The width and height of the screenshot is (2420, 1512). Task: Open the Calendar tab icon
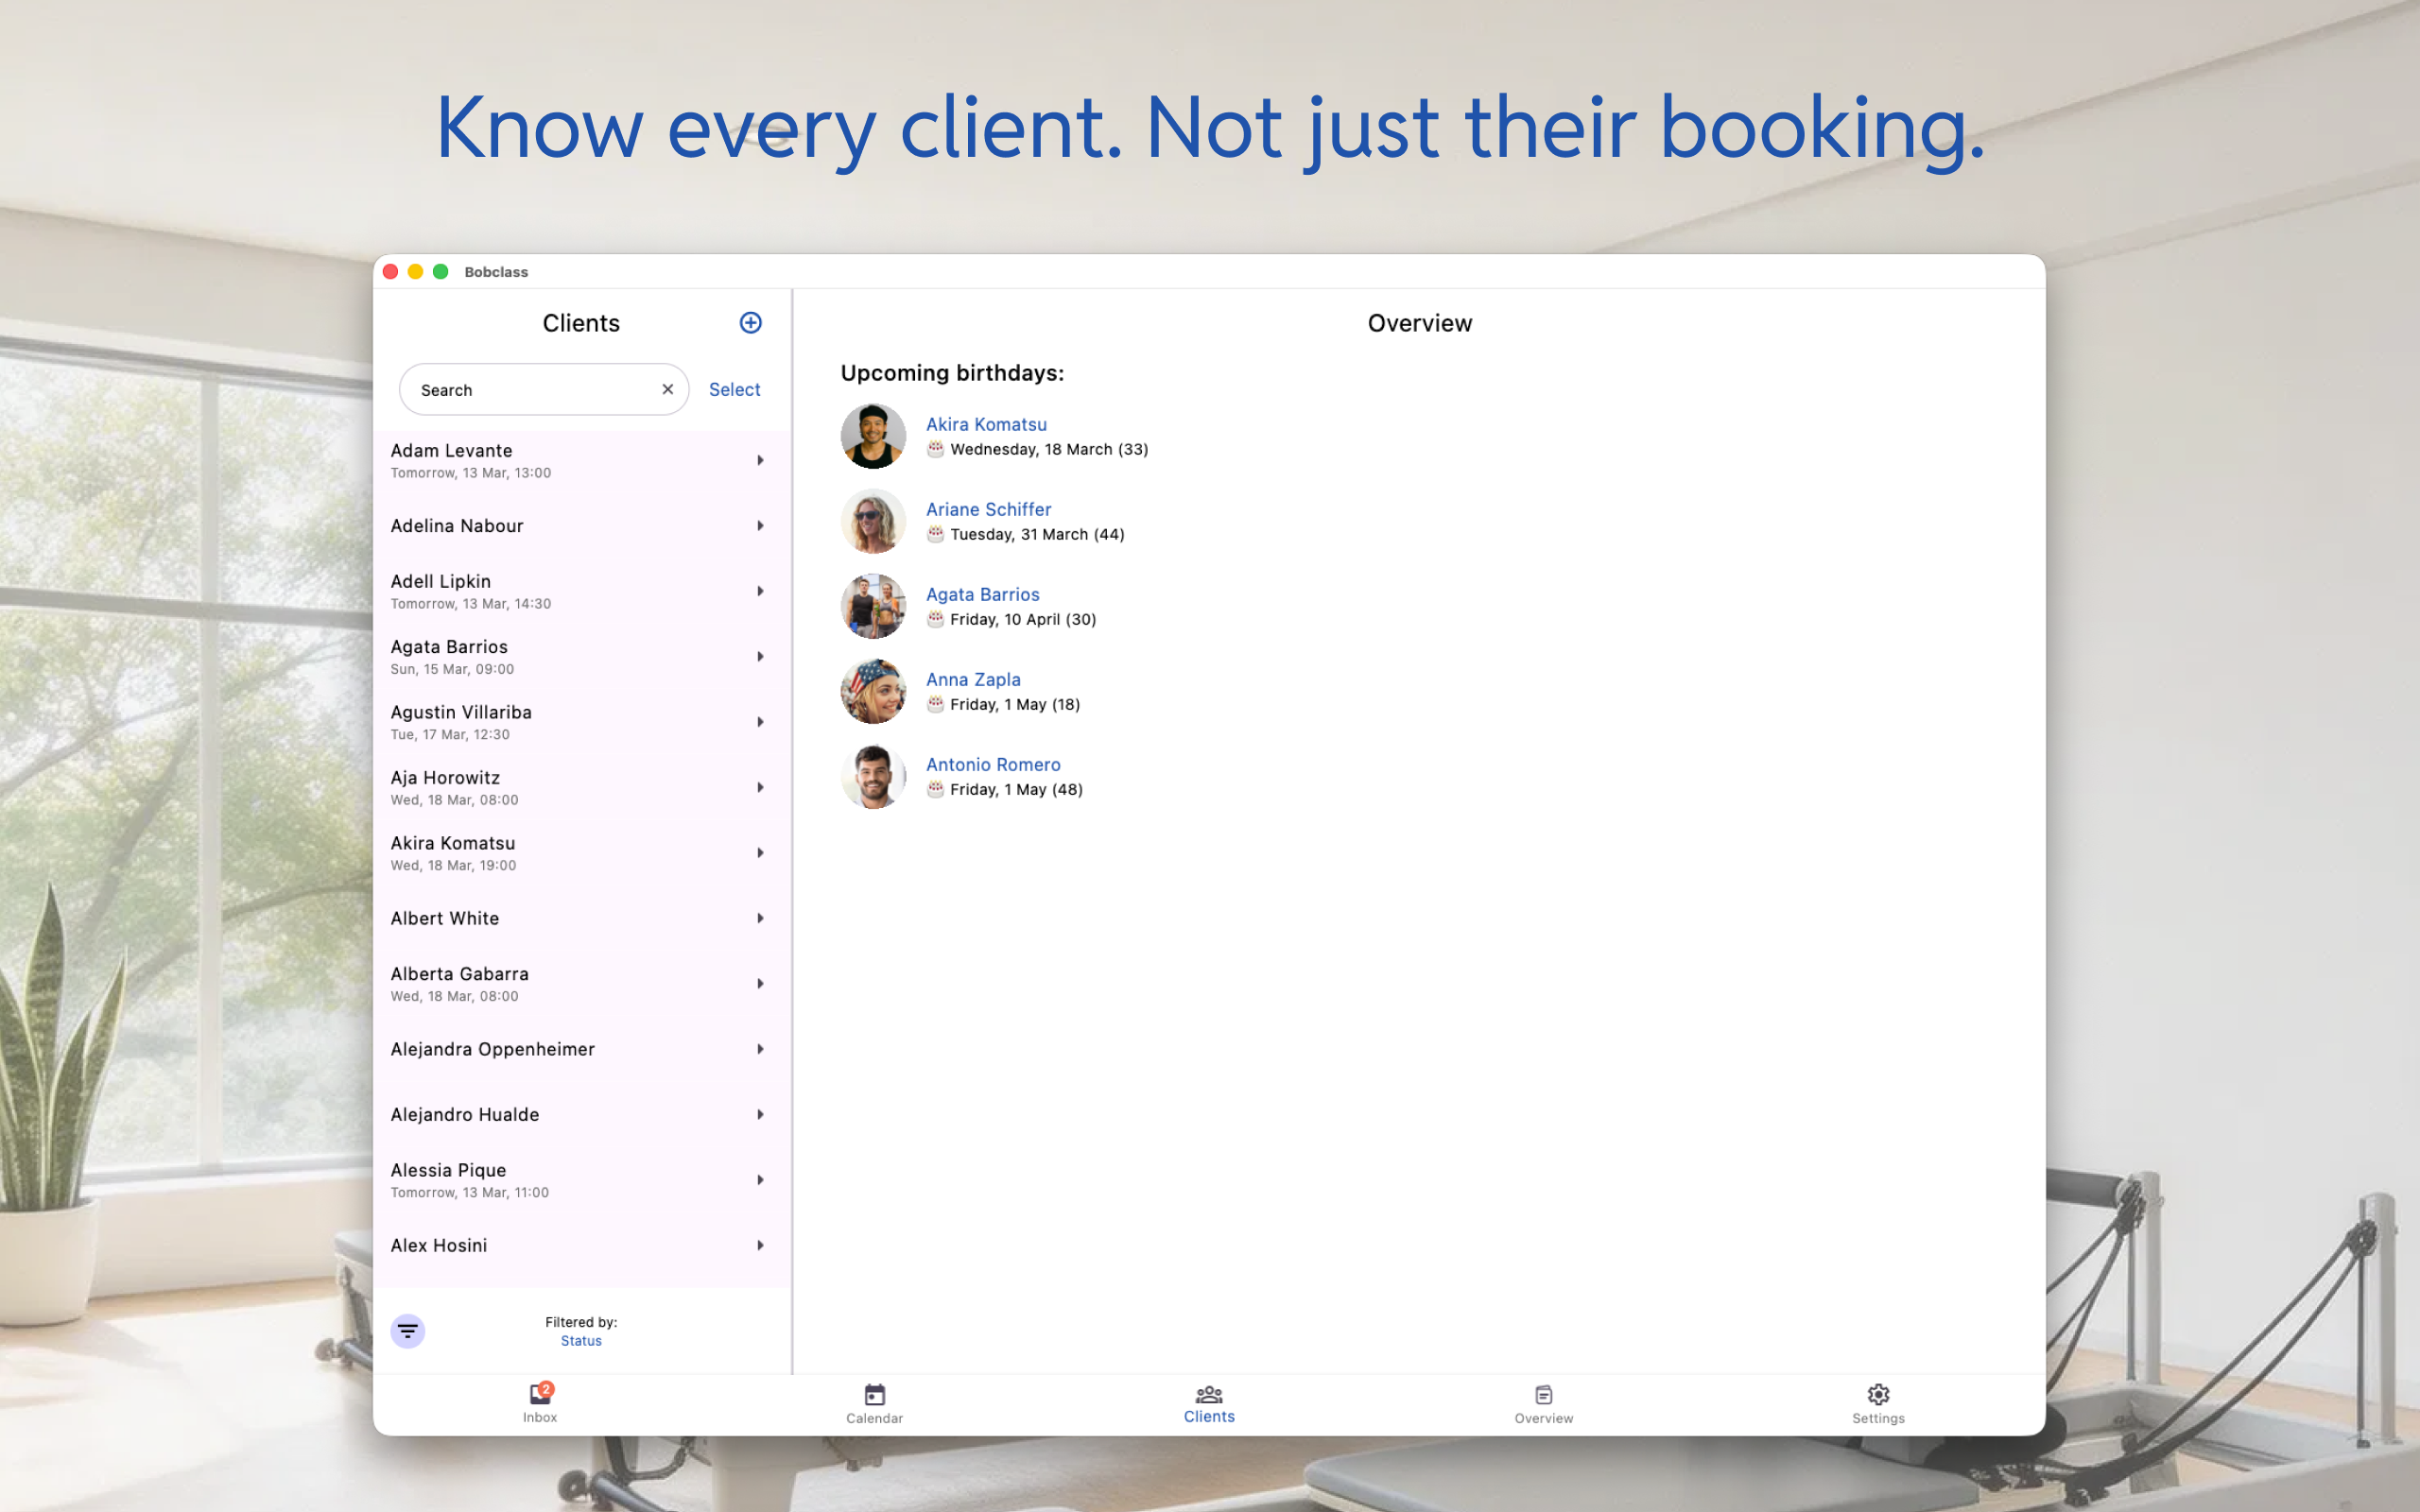(874, 1394)
